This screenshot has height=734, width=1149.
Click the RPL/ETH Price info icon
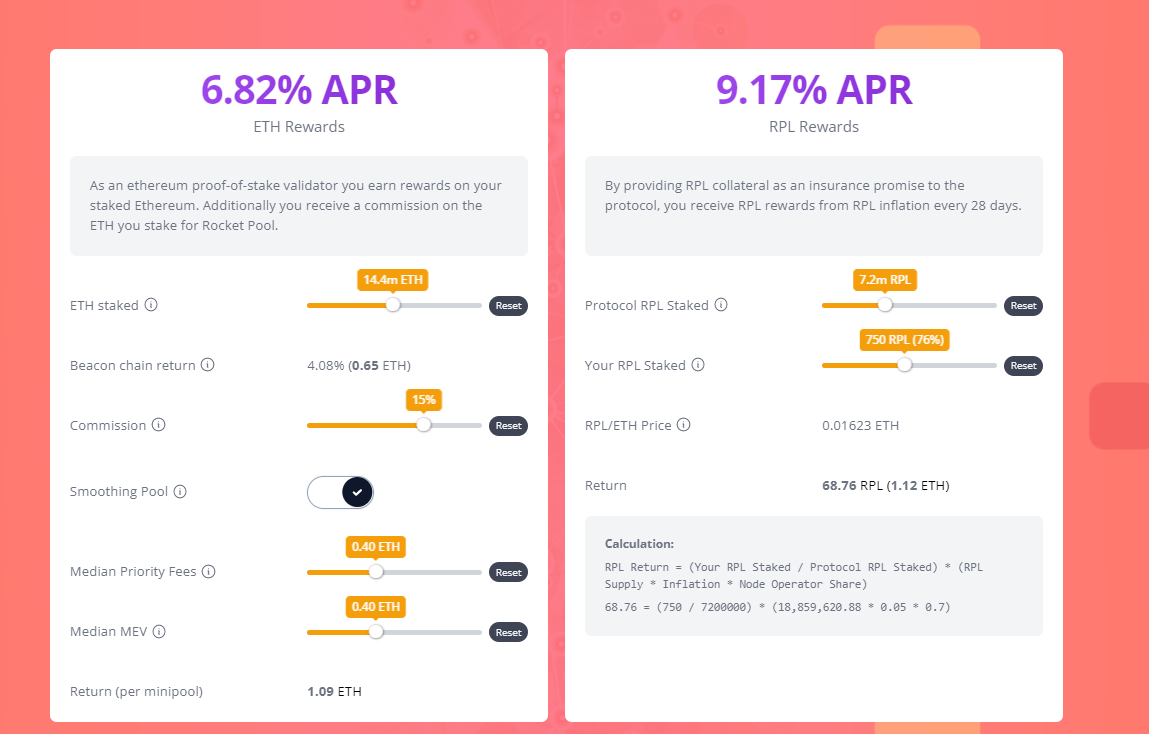(x=684, y=425)
